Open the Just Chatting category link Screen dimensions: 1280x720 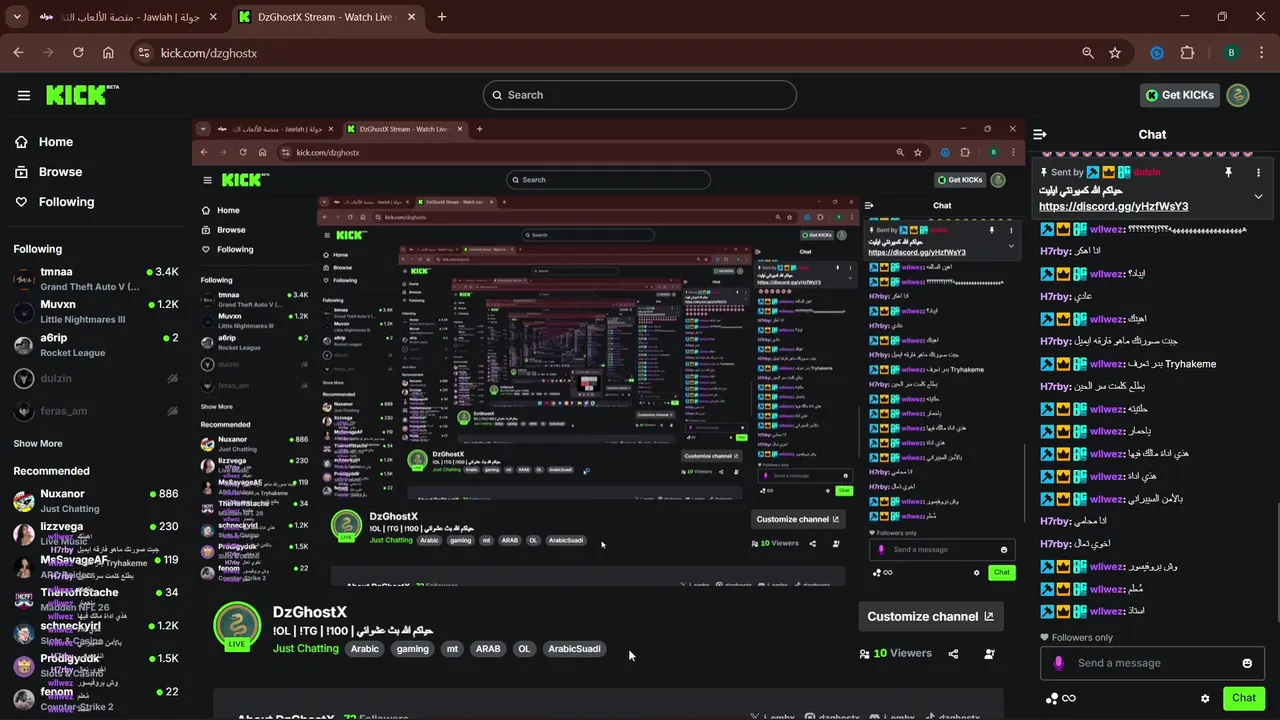[306, 649]
